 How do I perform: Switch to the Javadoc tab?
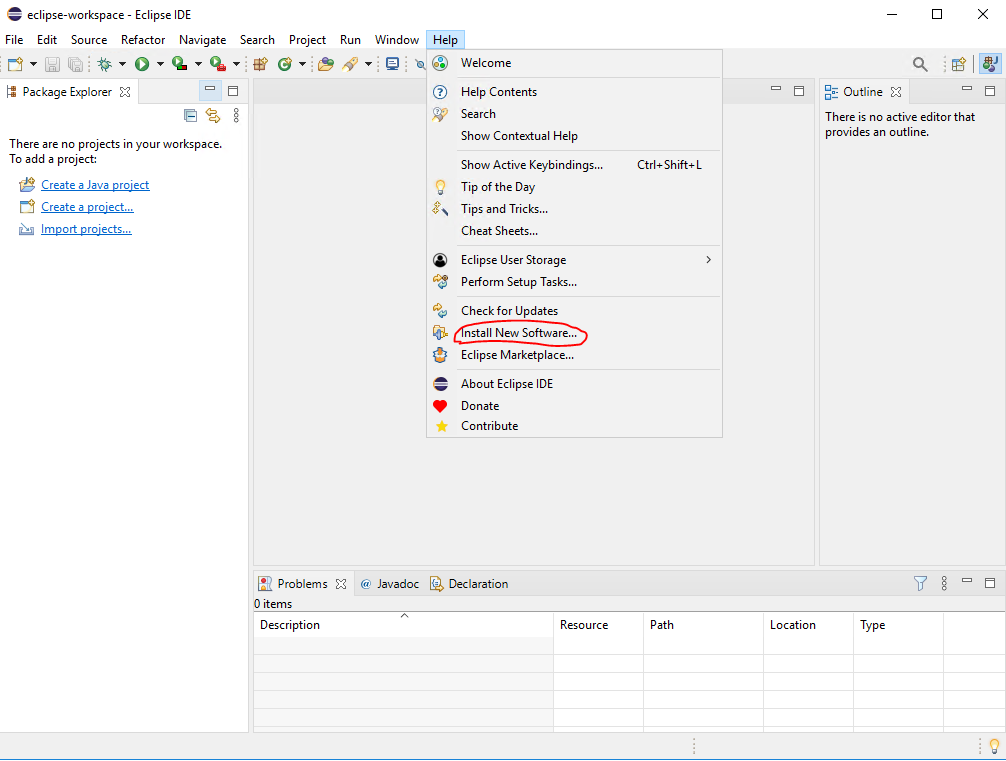390,584
